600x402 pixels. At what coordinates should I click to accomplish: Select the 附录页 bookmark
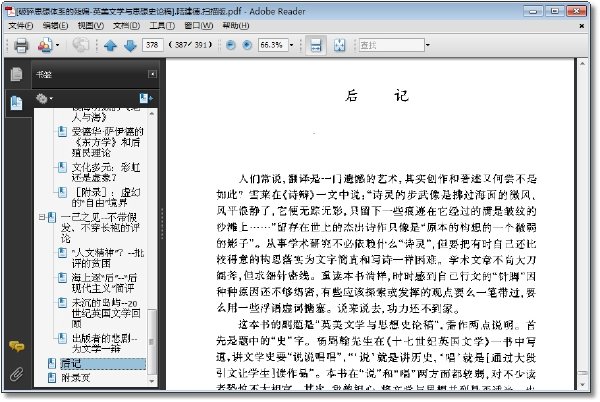click(x=75, y=378)
